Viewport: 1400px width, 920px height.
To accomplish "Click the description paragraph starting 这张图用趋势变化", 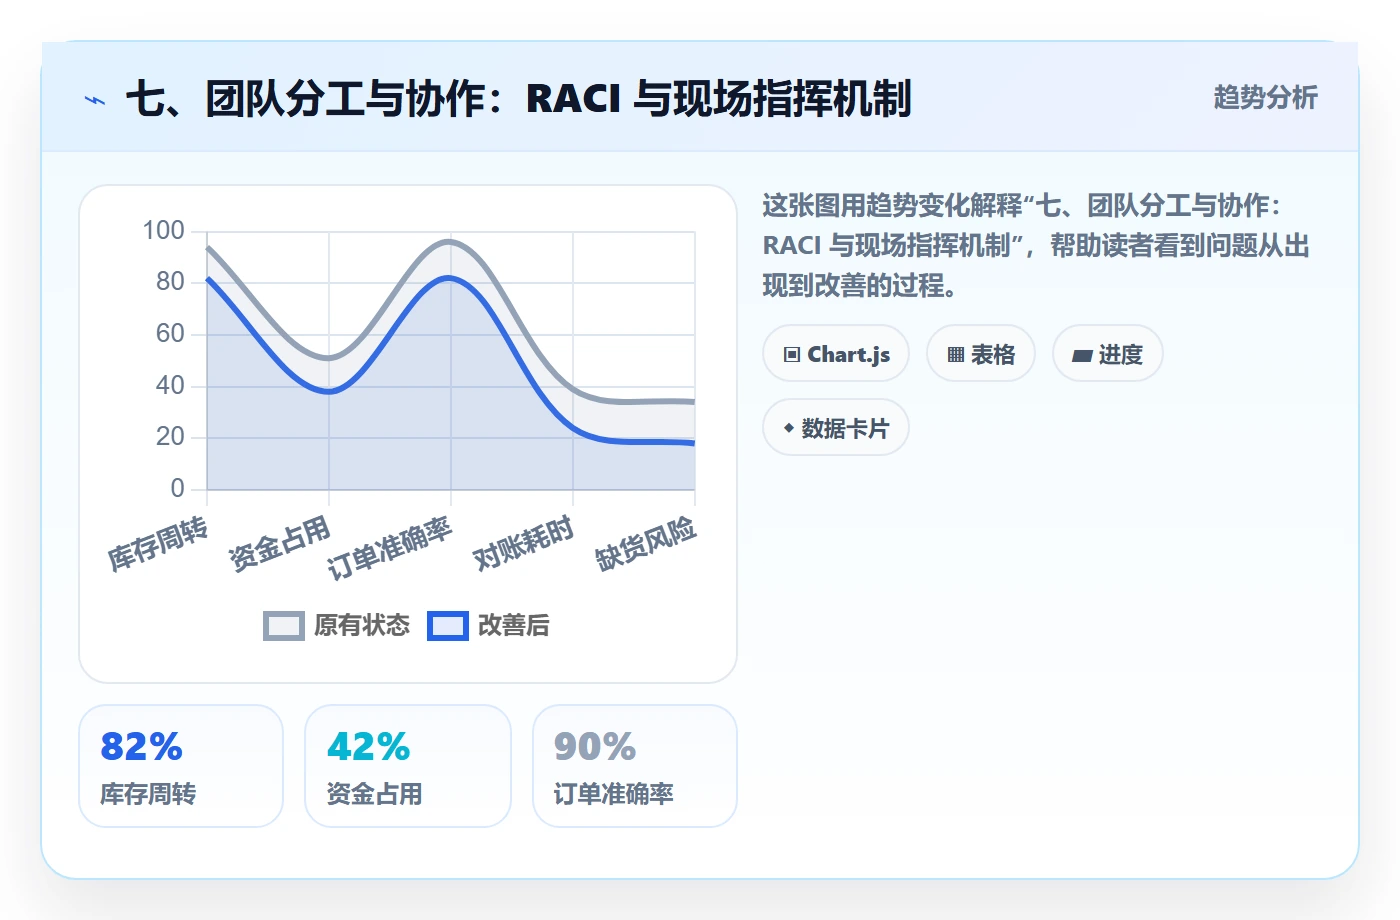I will pyautogui.click(x=1036, y=246).
